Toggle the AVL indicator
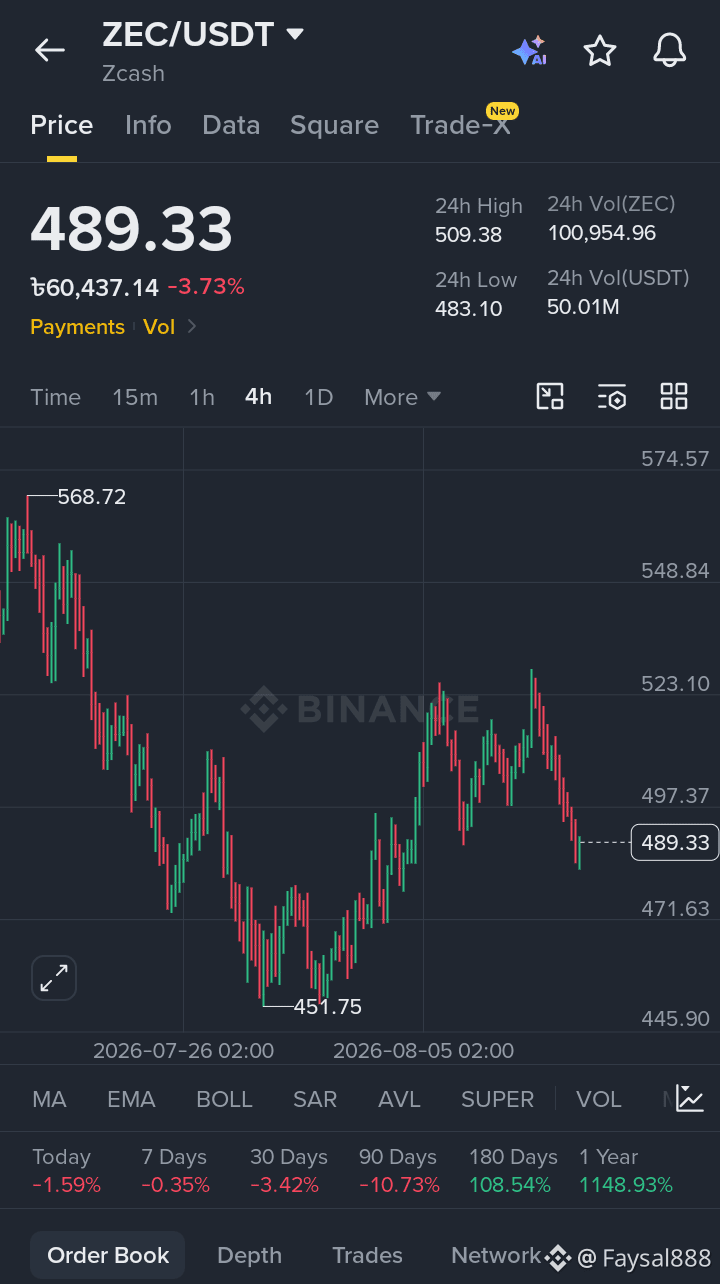Screen dimensions: 720x1284 pyautogui.click(x=399, y=1099)
